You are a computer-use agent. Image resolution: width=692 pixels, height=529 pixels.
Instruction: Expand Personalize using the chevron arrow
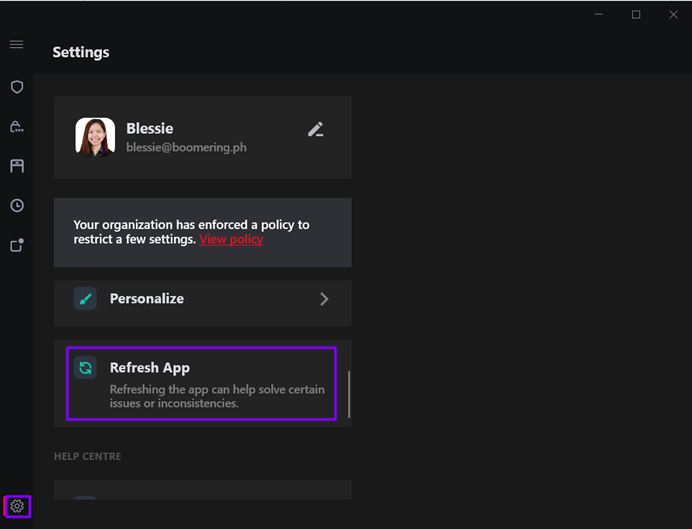click(324, 298)
